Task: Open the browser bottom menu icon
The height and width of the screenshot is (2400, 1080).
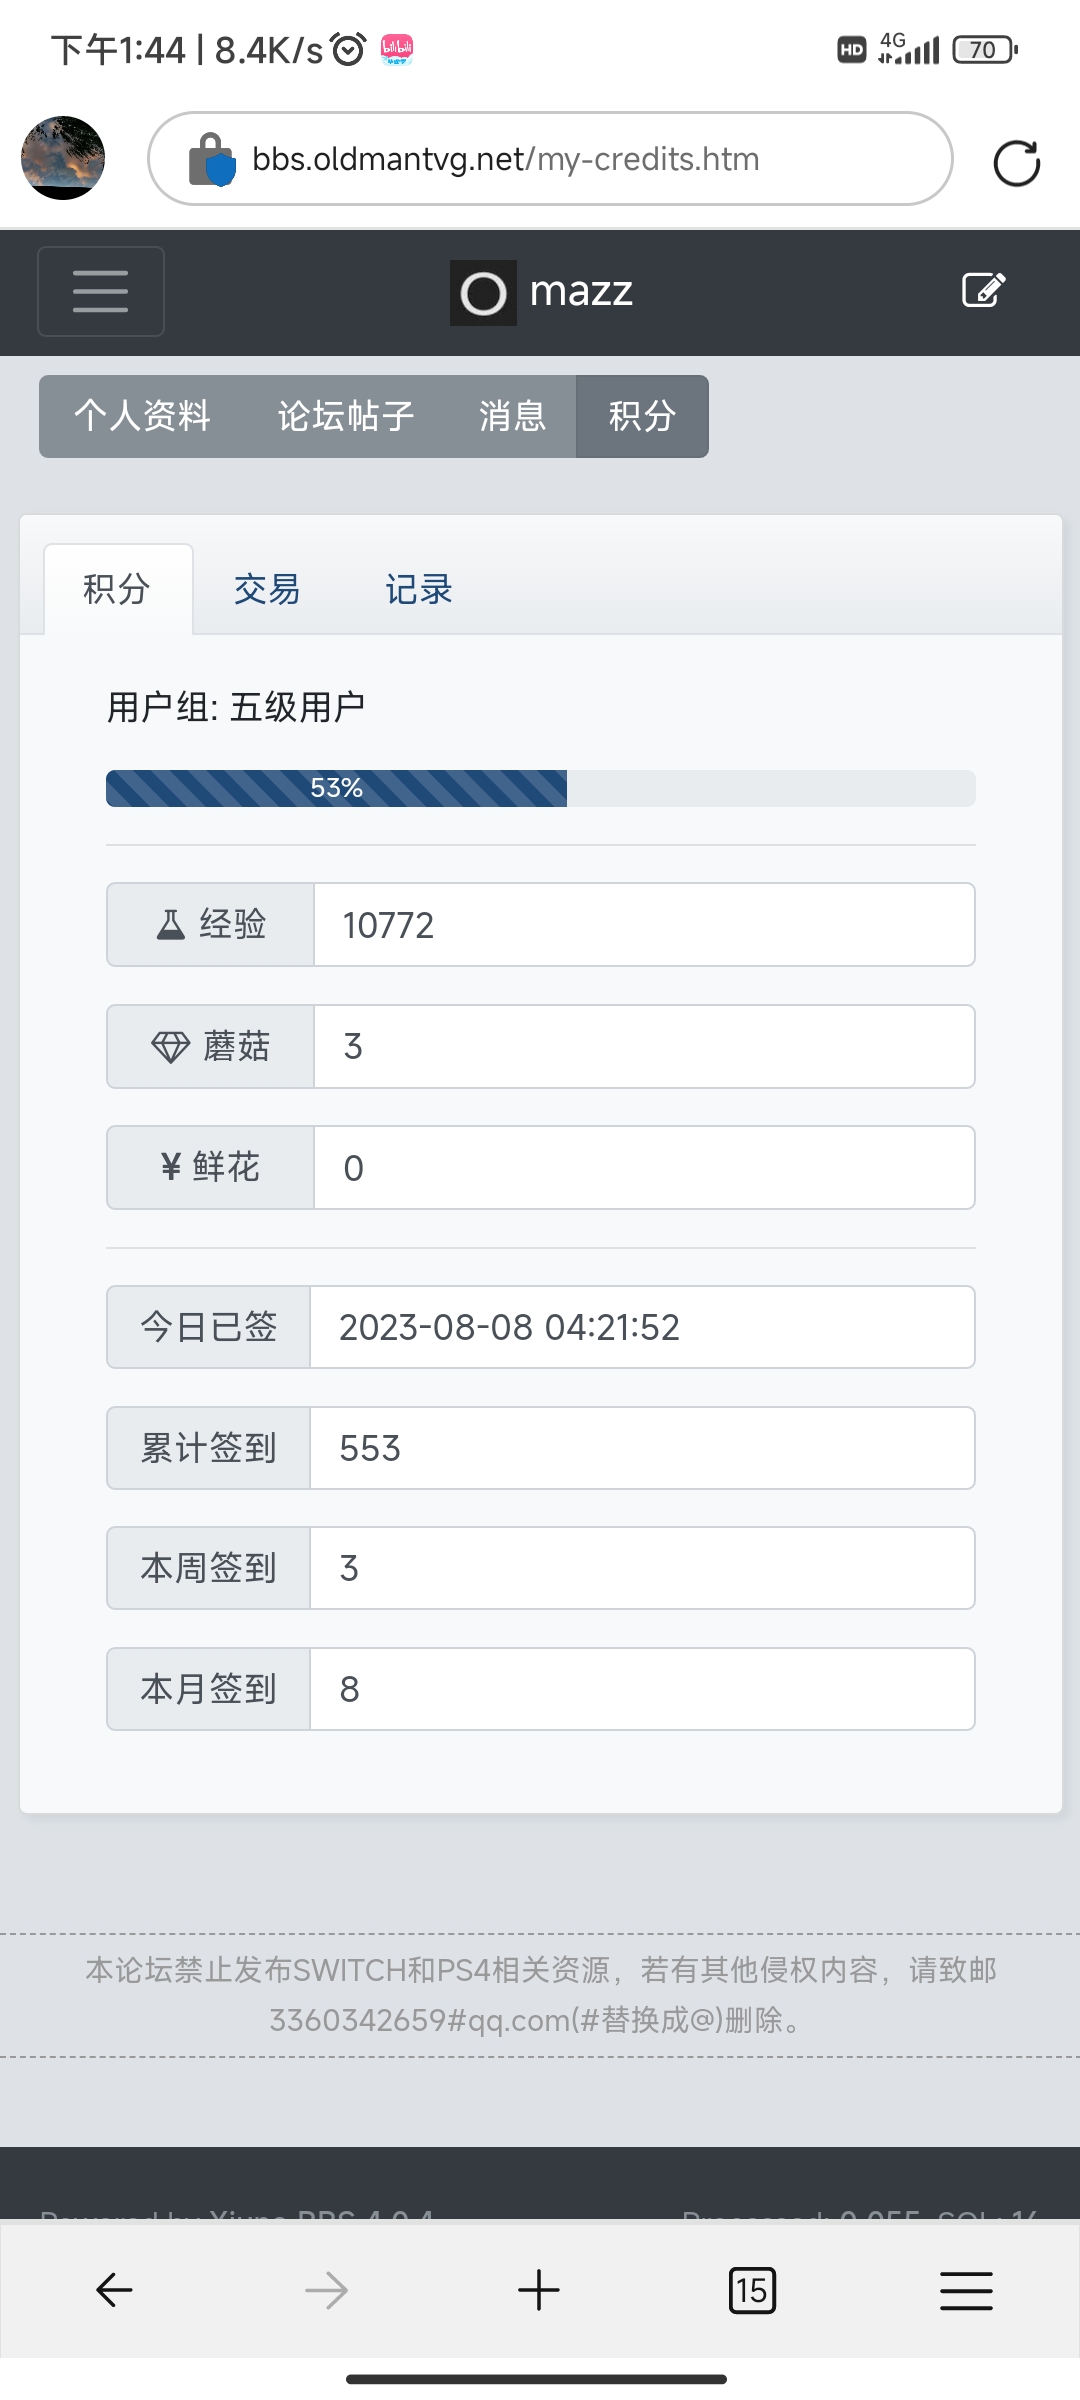Action: (x=966, y=2289)
